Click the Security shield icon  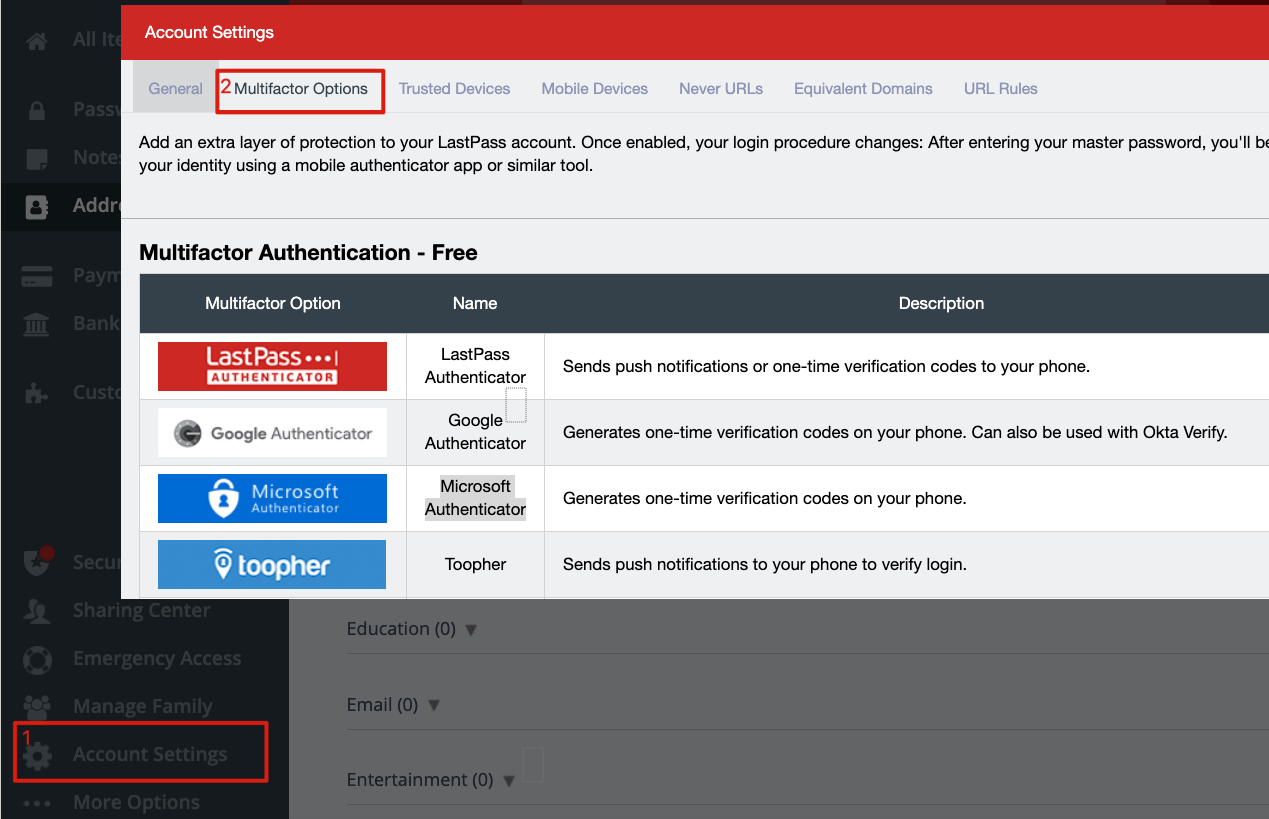pos(37,562)
